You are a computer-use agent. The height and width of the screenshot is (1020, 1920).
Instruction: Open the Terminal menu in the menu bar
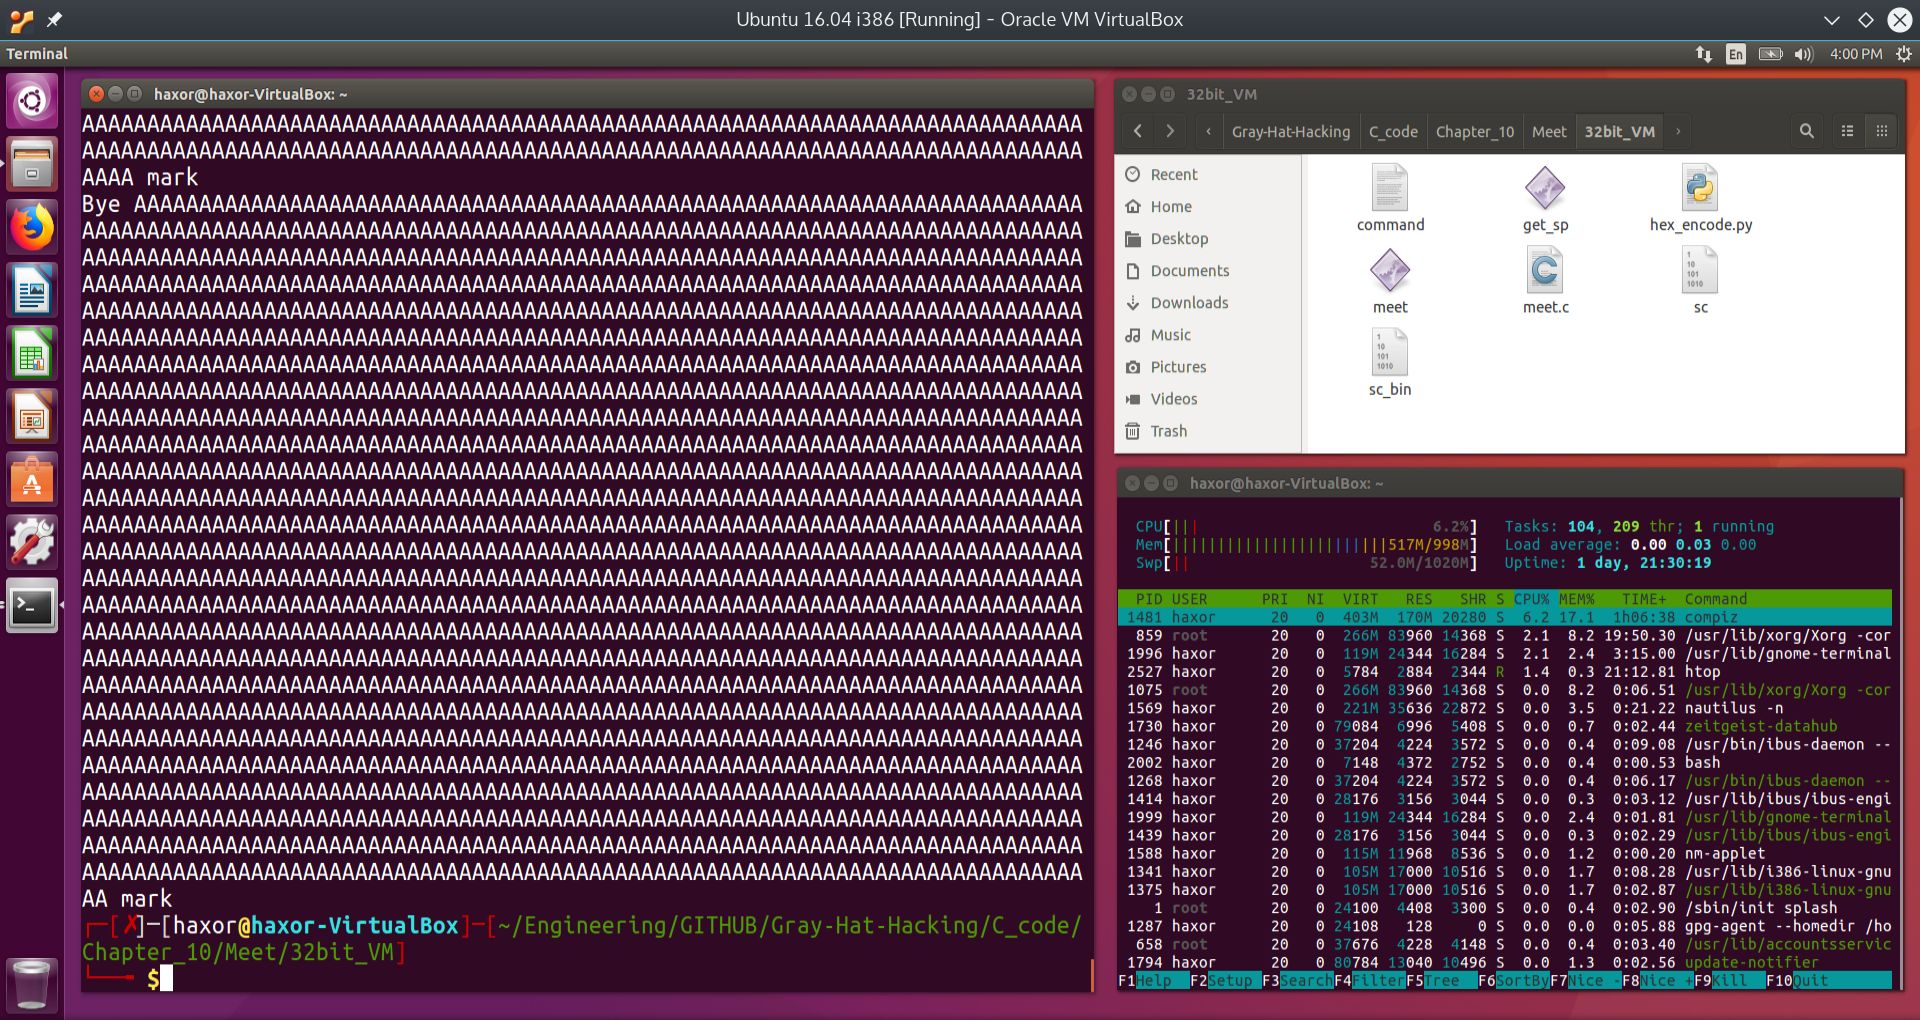coord(37,54)
